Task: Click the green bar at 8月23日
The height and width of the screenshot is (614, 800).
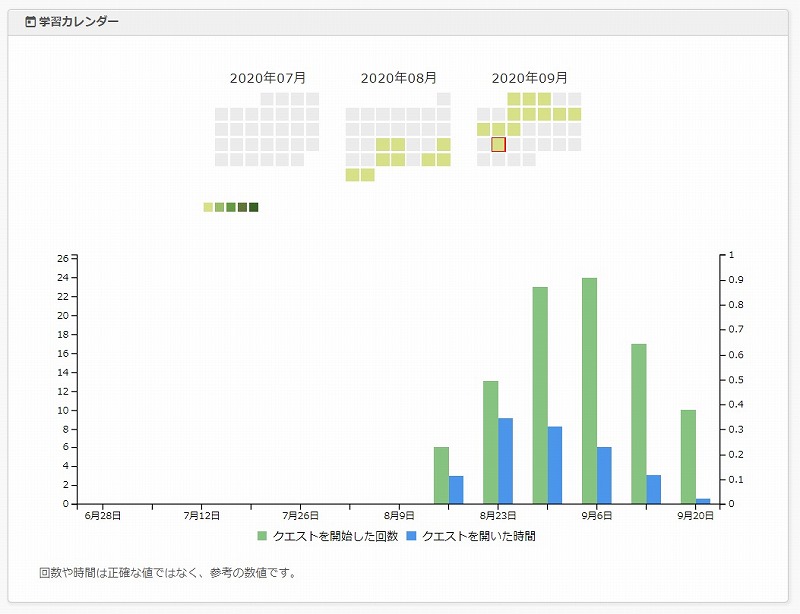Action: (491, 443)
